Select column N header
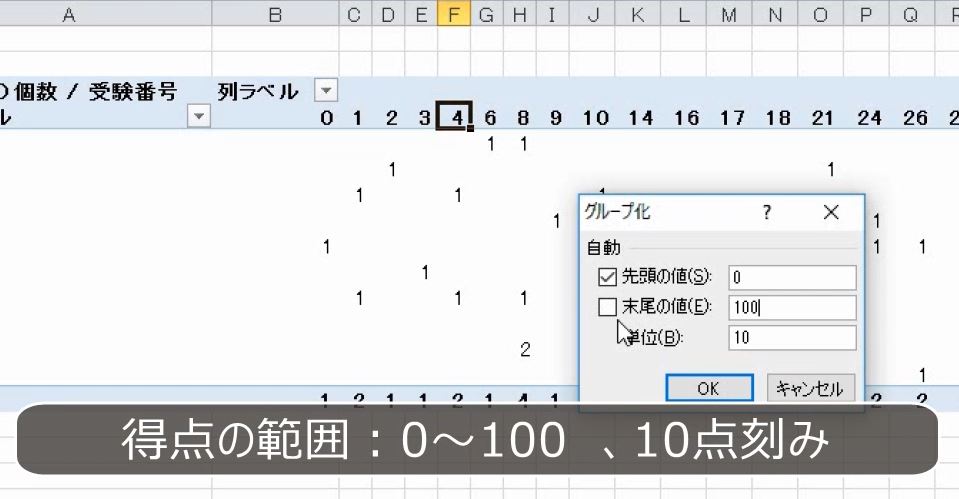The width and height of the screenshot is (959, 499). point(775,14)
